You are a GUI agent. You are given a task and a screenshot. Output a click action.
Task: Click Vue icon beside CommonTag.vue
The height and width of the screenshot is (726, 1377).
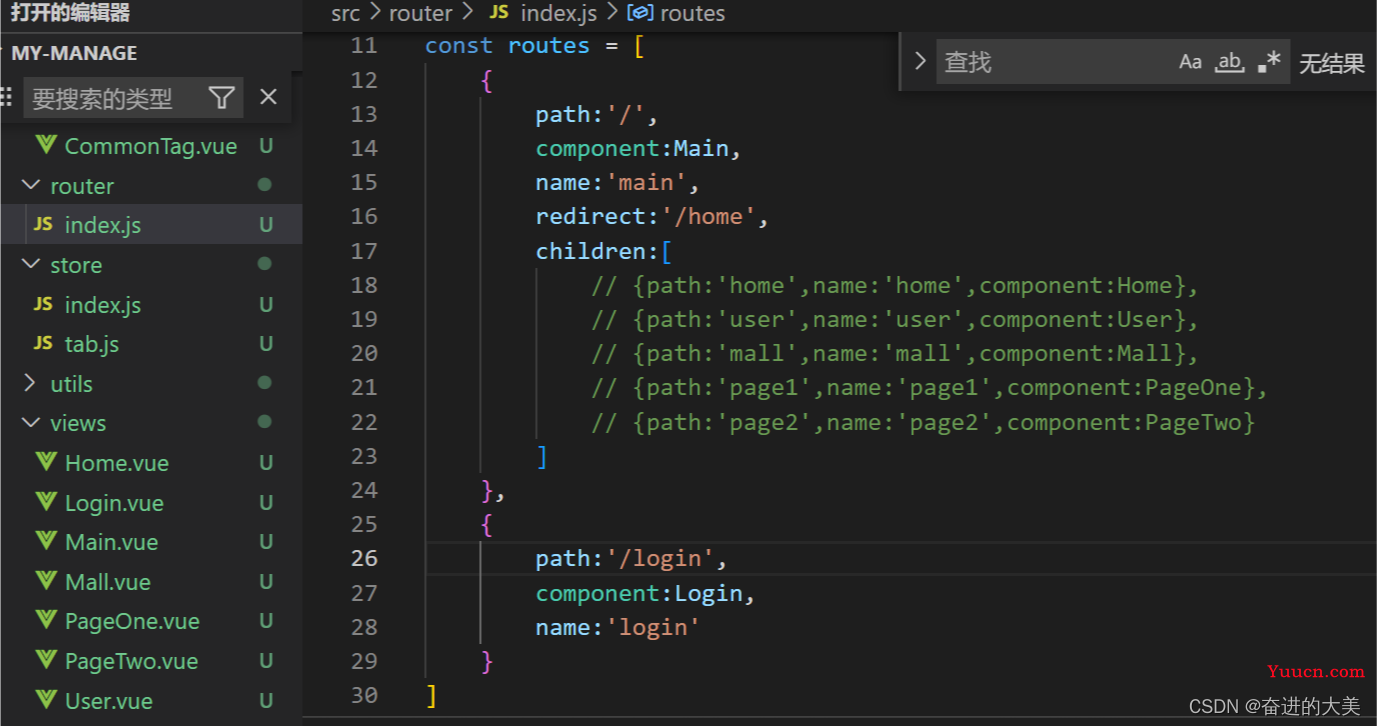(45, 145)
